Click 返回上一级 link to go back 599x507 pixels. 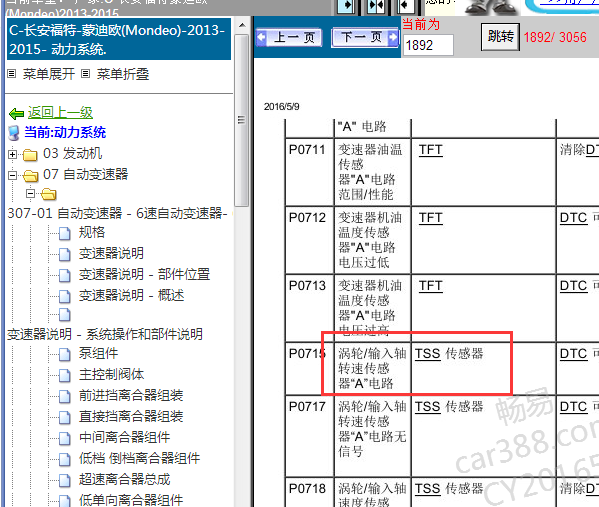pyautogui.click(x=60, y=112)
